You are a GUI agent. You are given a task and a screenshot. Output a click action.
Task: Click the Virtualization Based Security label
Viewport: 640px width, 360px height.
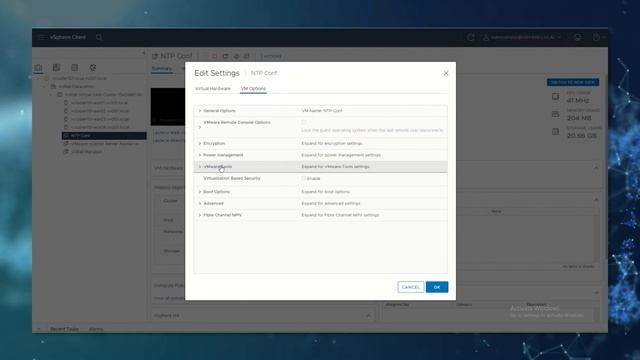(x=232, y=178)
